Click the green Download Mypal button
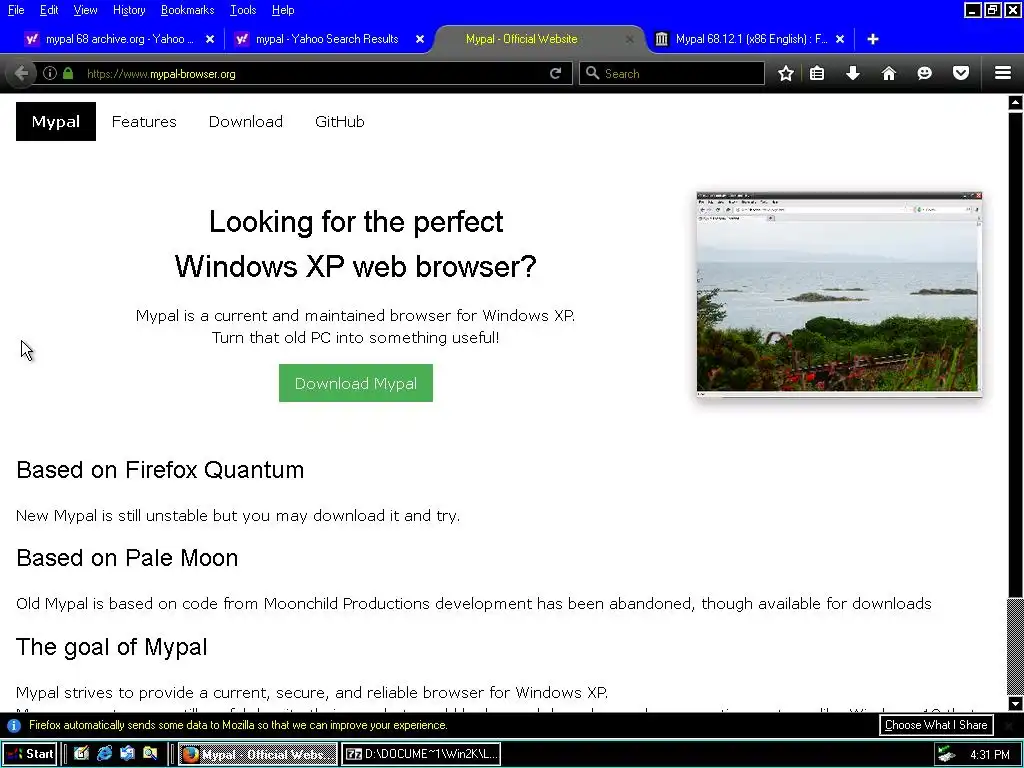 [x=355, y=383]
